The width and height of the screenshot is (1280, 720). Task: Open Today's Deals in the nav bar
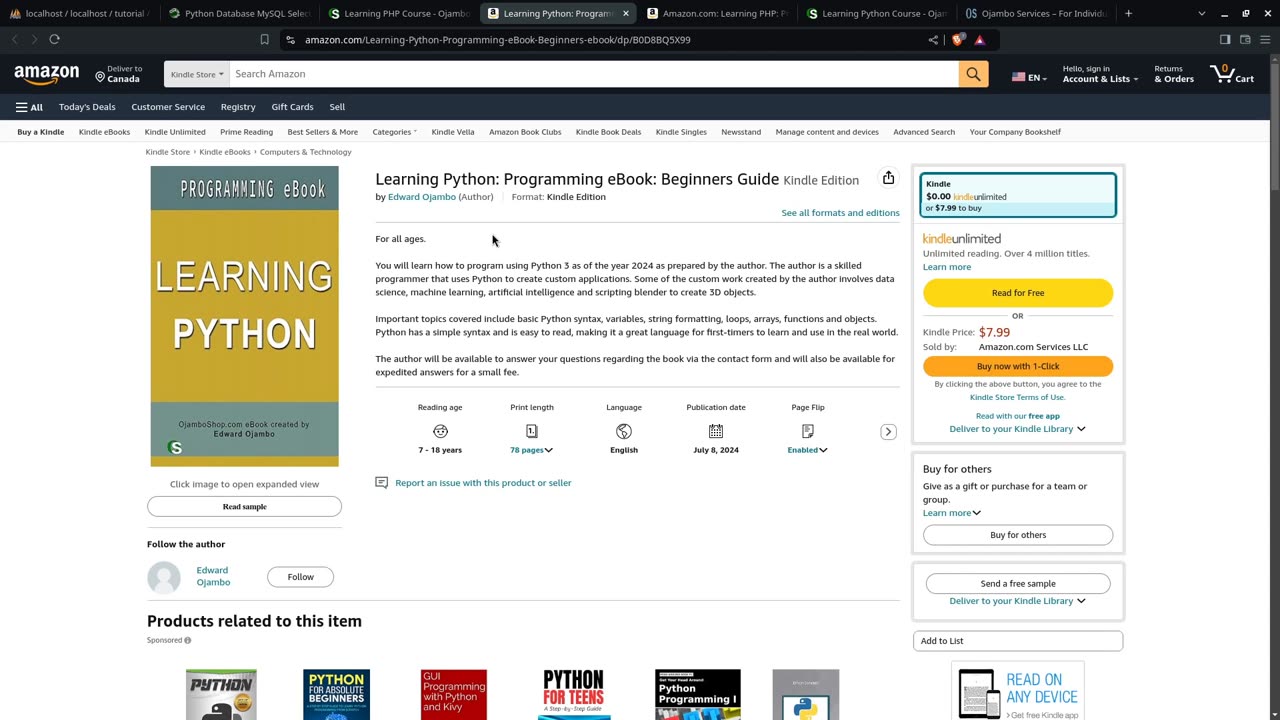pyautogui.click(x=87, y=107)
